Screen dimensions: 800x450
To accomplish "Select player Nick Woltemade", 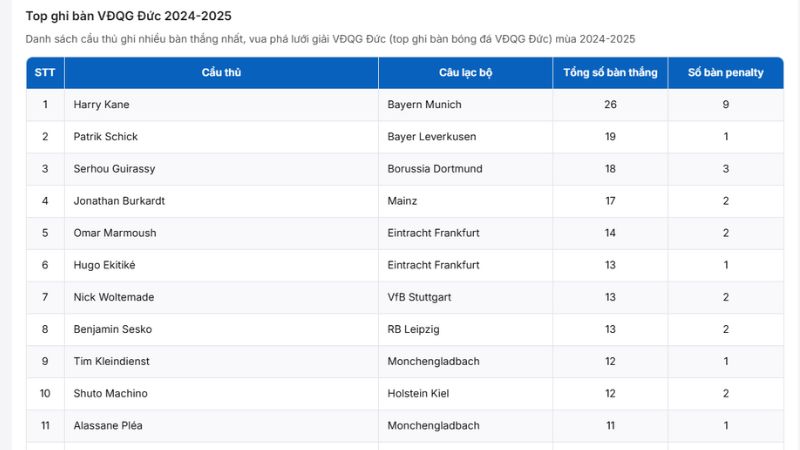I will (114, 297).
